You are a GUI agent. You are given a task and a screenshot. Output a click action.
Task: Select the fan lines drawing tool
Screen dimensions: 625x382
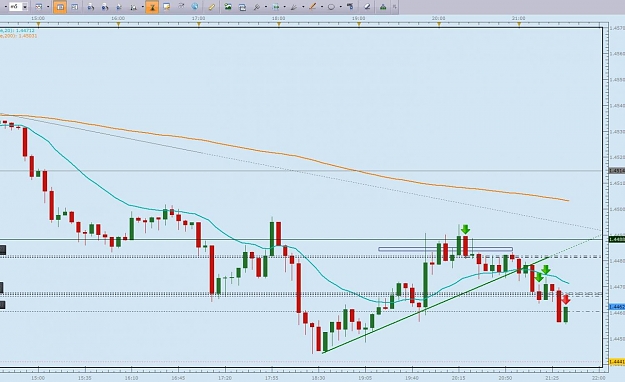(294, 7)
